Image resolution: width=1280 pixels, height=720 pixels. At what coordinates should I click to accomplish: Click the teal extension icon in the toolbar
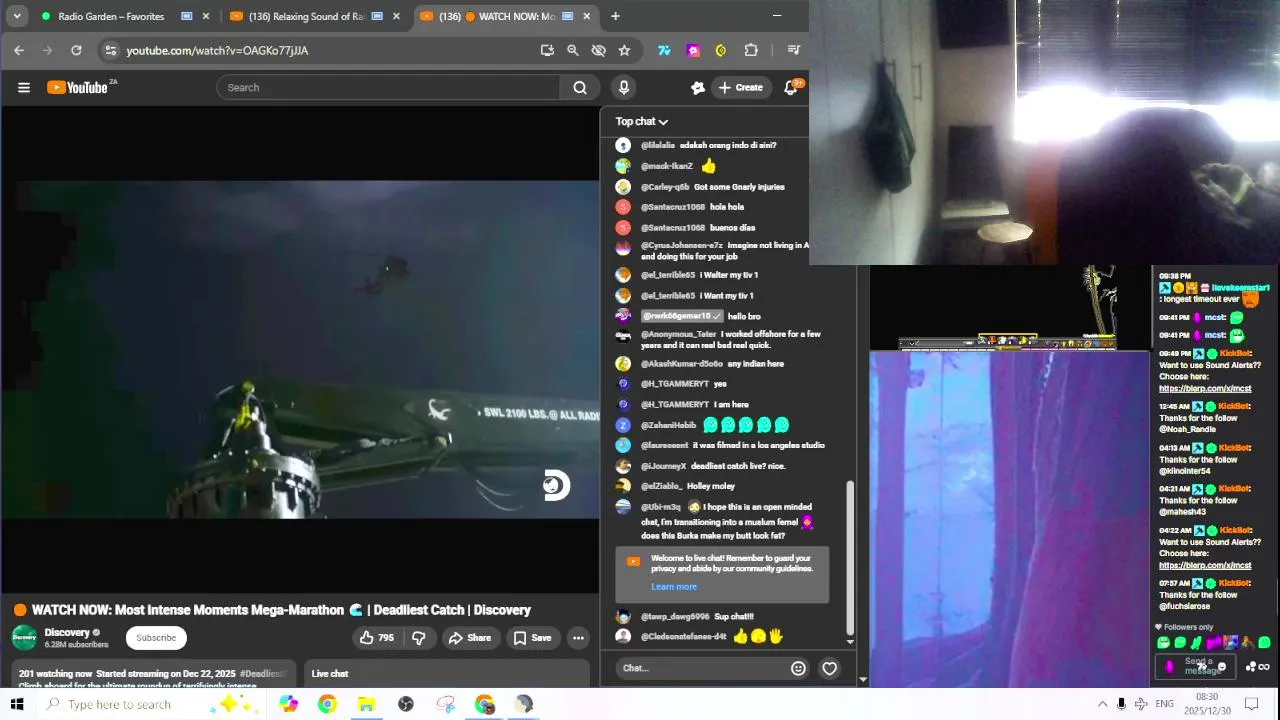tap(664, 50)
